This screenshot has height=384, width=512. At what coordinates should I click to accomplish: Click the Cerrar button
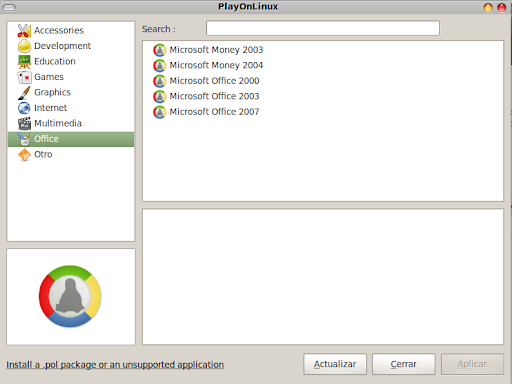404,364
